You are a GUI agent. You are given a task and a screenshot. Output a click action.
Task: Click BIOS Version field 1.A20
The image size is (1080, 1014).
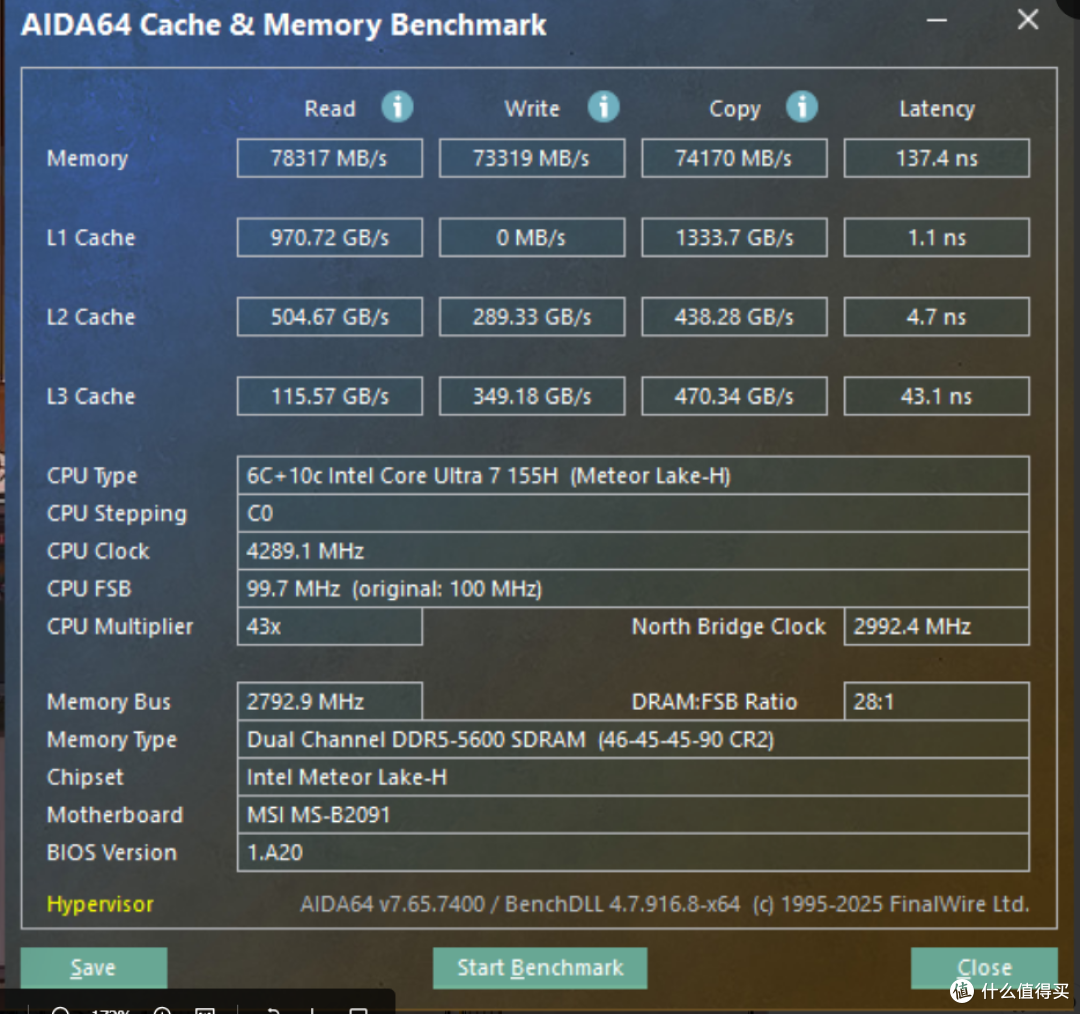tap(633, 853)
